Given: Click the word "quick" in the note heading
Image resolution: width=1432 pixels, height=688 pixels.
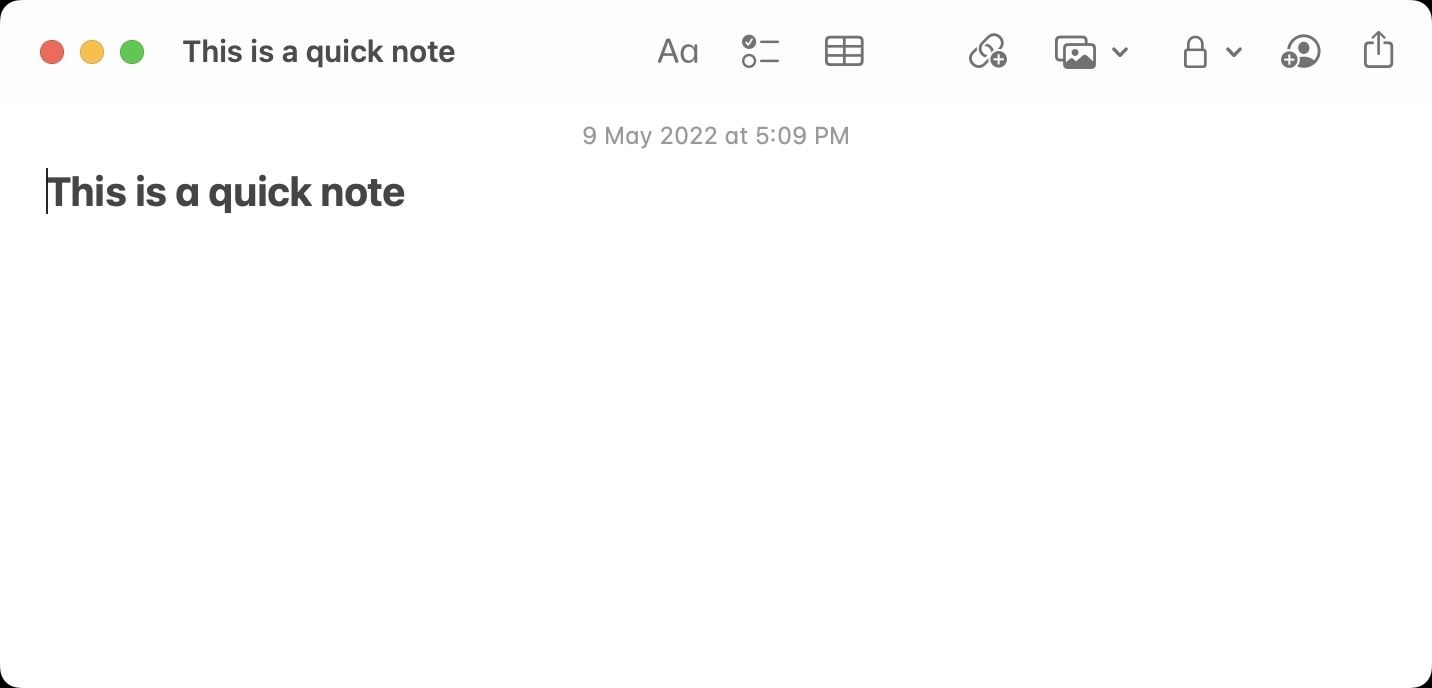Looking at the screenshot, I should 252,193.
